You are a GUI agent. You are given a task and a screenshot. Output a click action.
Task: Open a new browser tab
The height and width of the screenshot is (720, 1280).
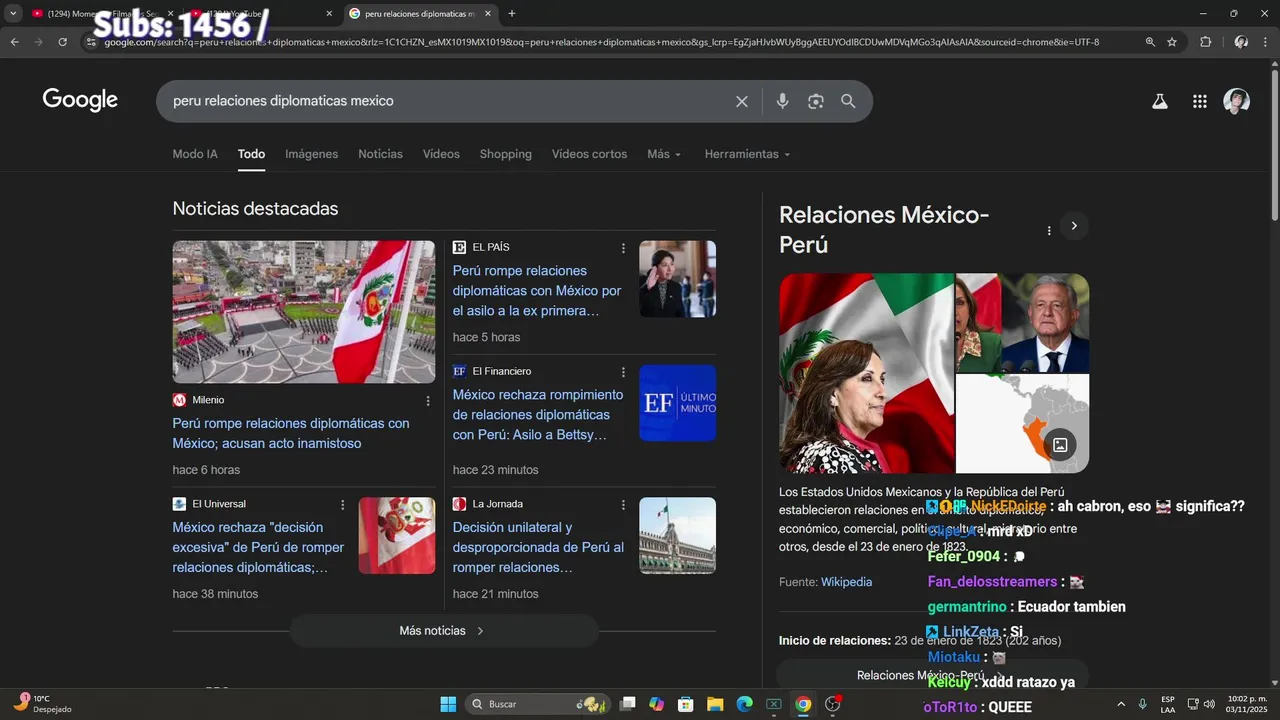coord(512,14)
